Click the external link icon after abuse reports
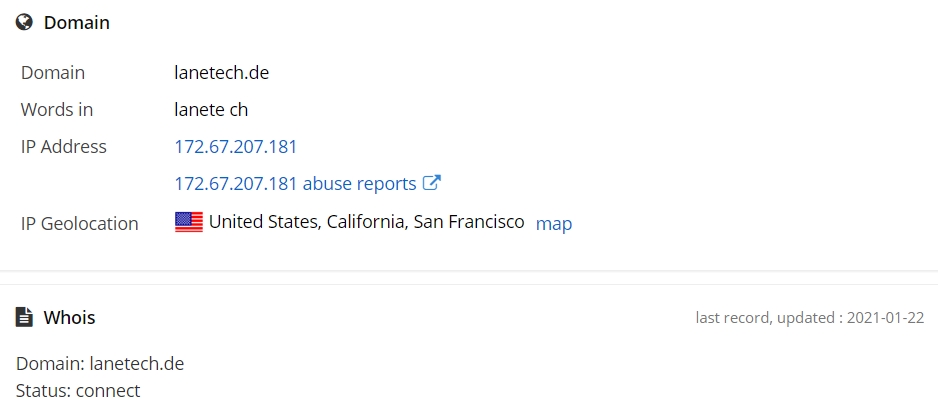 pos(432,182)
